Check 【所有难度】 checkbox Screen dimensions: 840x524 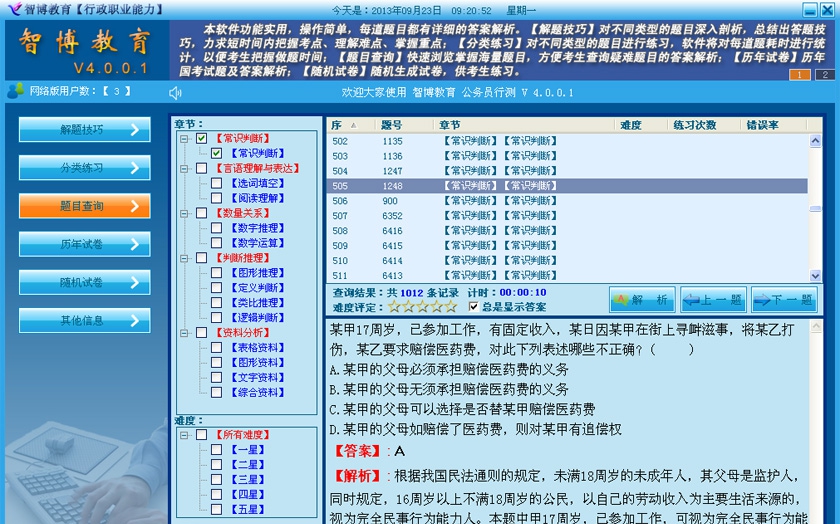[x=201, y=435]
